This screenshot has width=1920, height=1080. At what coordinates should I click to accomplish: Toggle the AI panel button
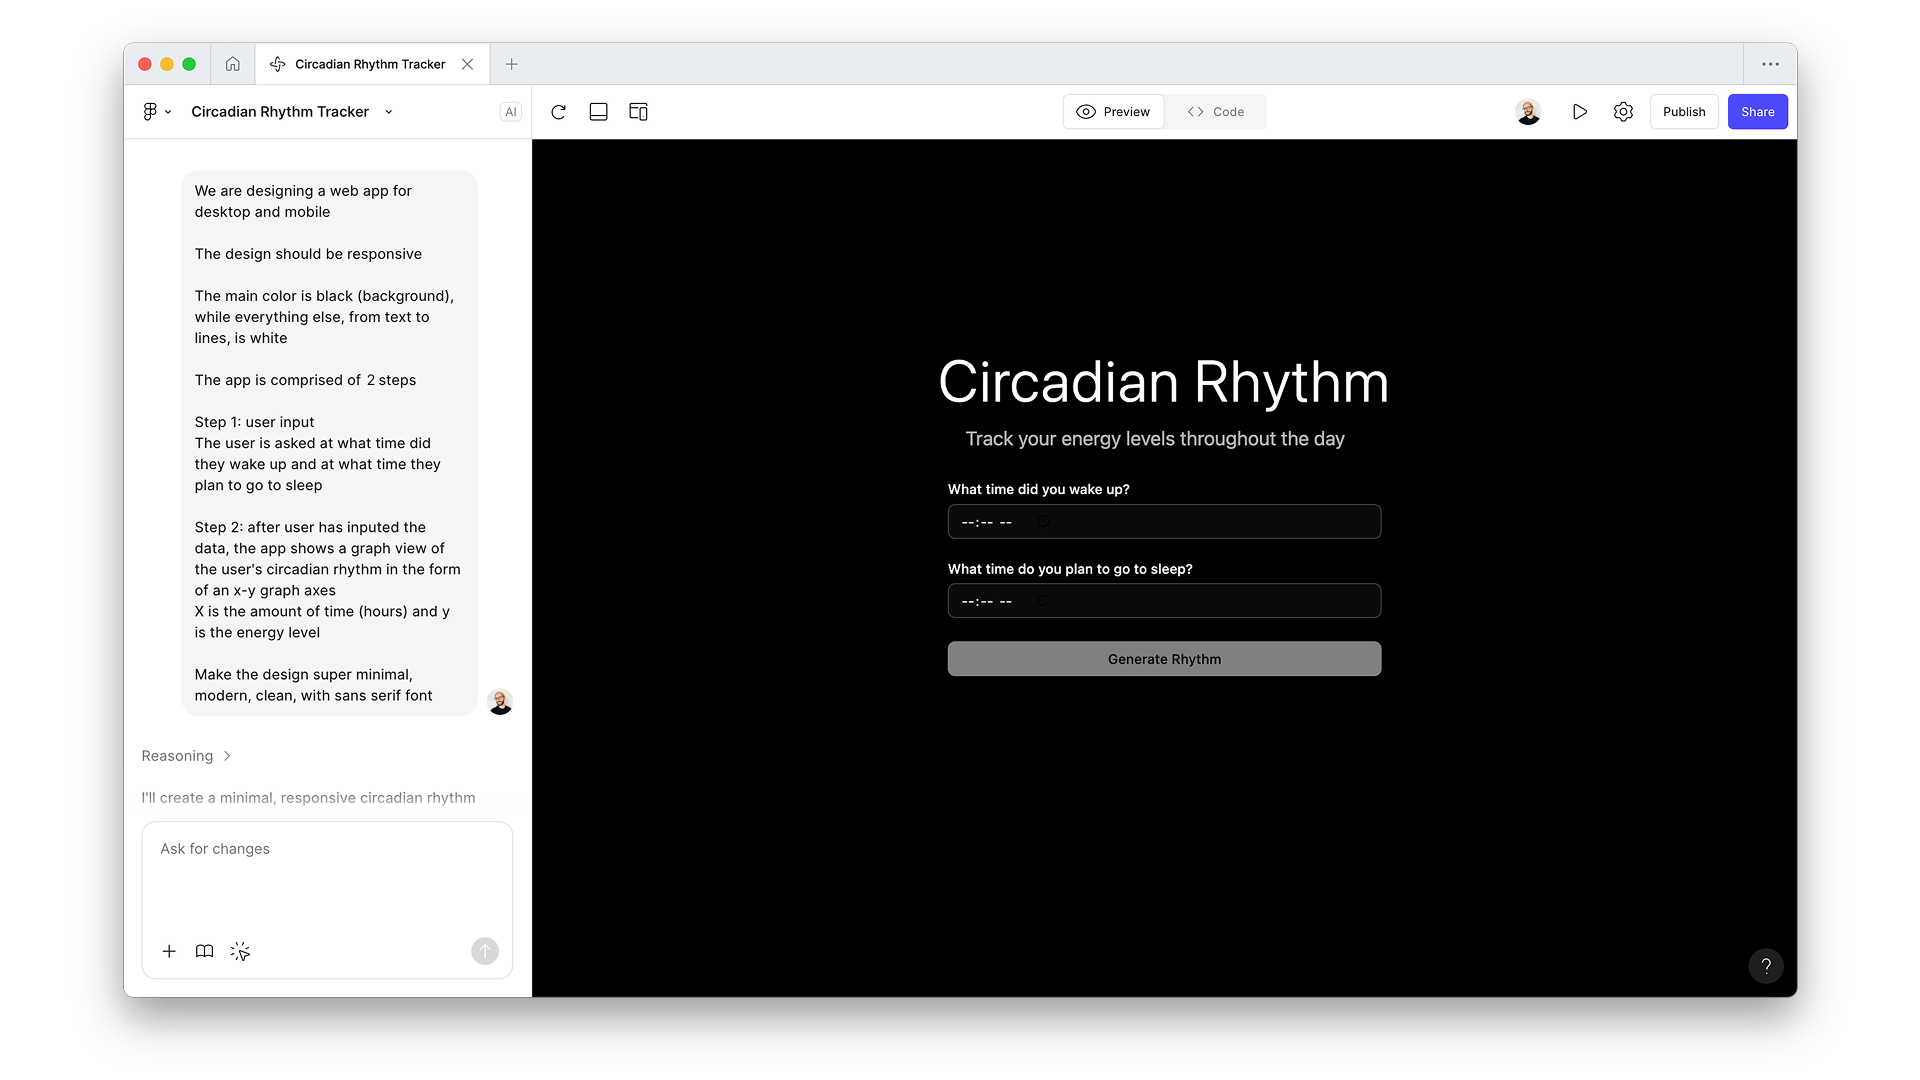coord(510,112)
